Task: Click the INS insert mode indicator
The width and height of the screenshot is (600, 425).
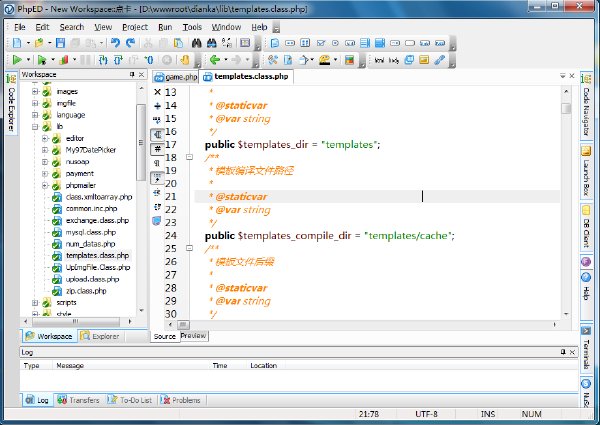Action: 488,414
